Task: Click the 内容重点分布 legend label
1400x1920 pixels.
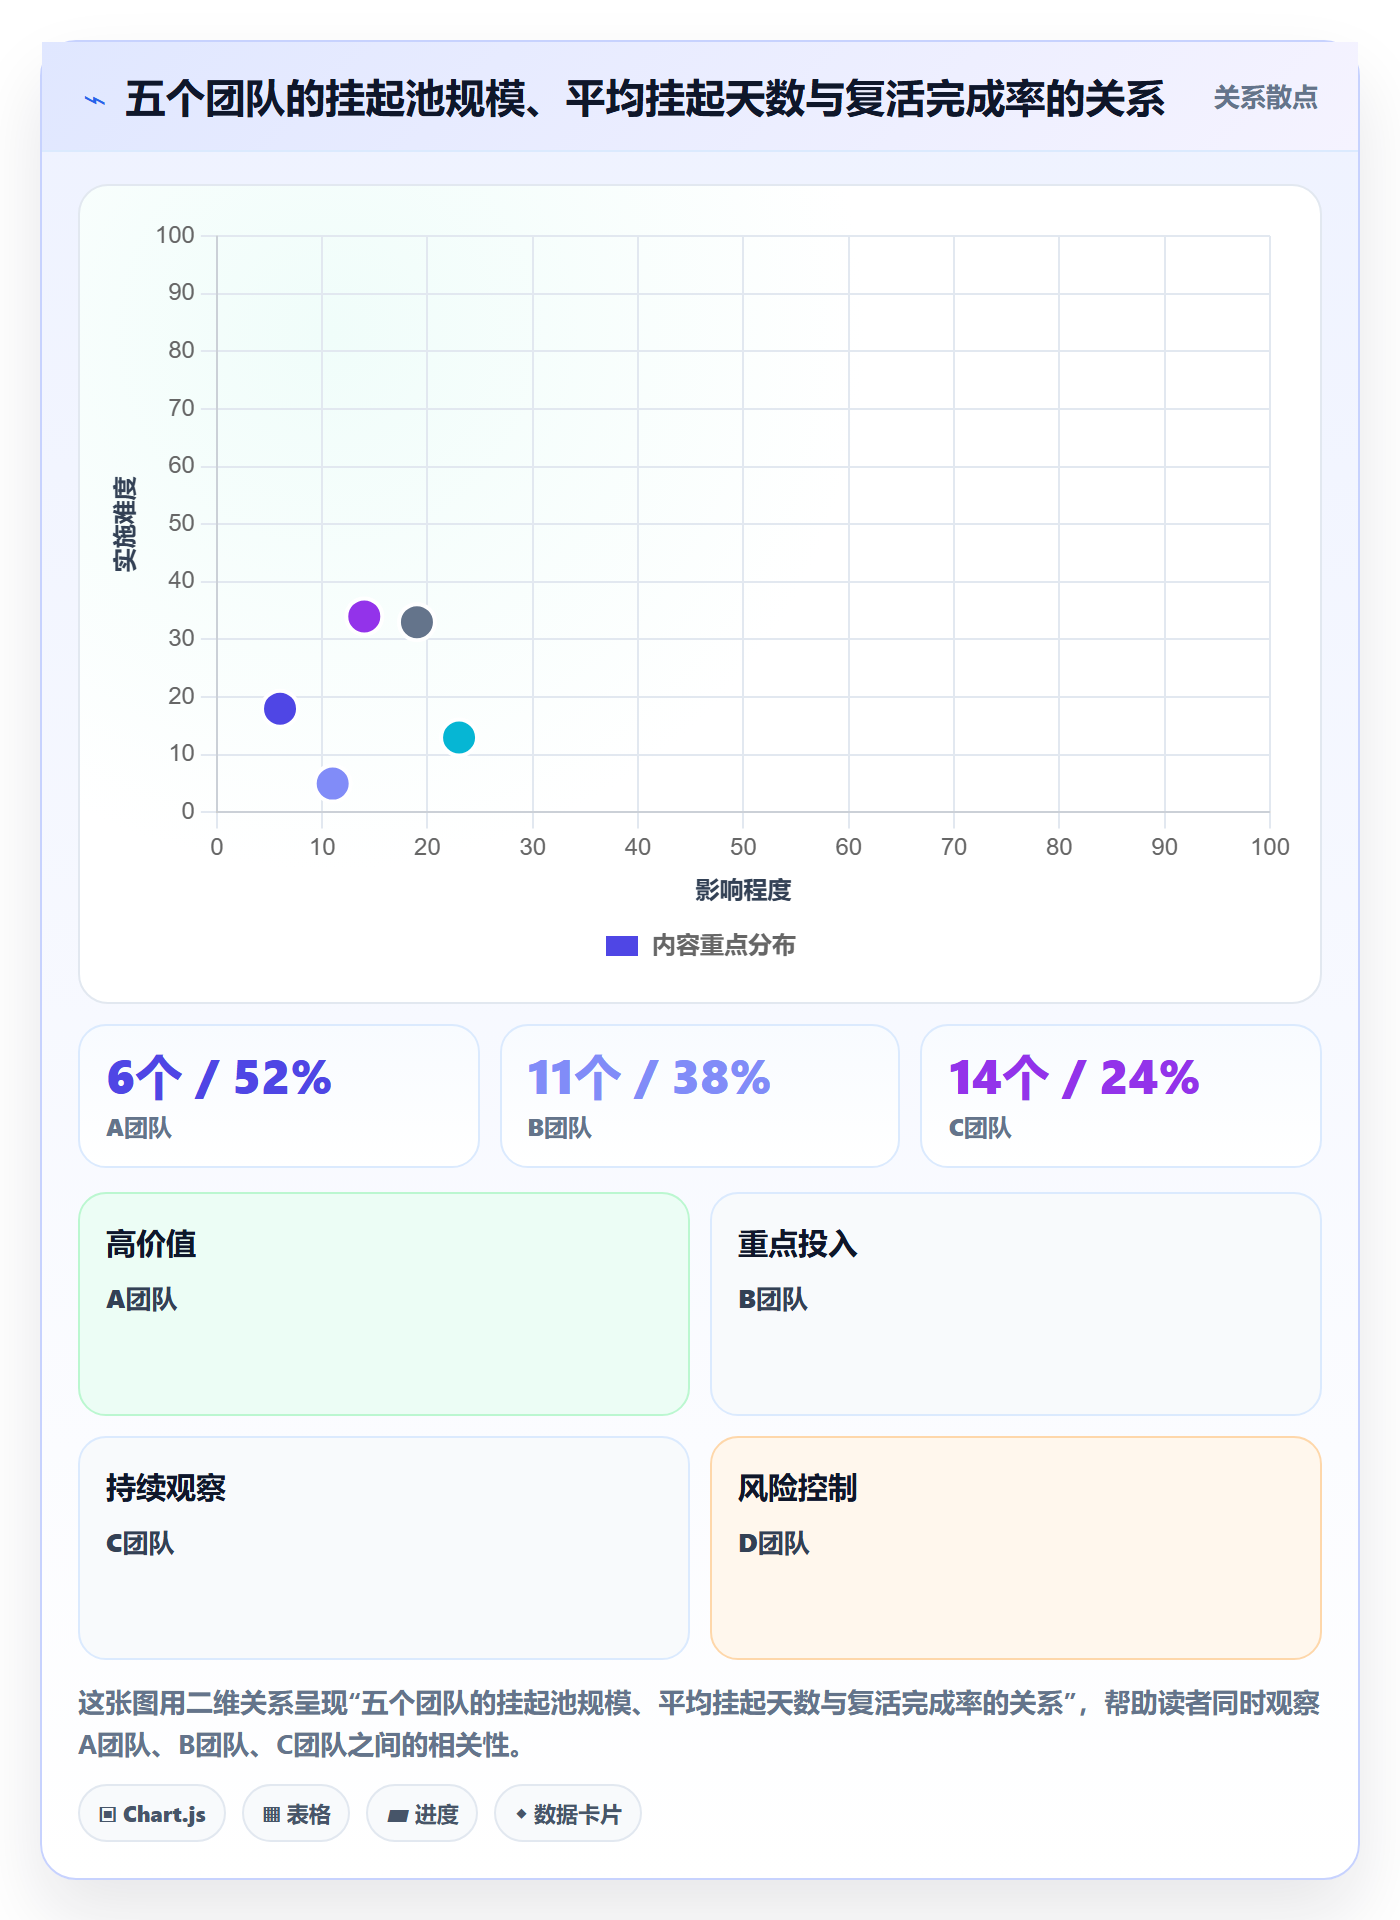Action: [x=723, y=946]
